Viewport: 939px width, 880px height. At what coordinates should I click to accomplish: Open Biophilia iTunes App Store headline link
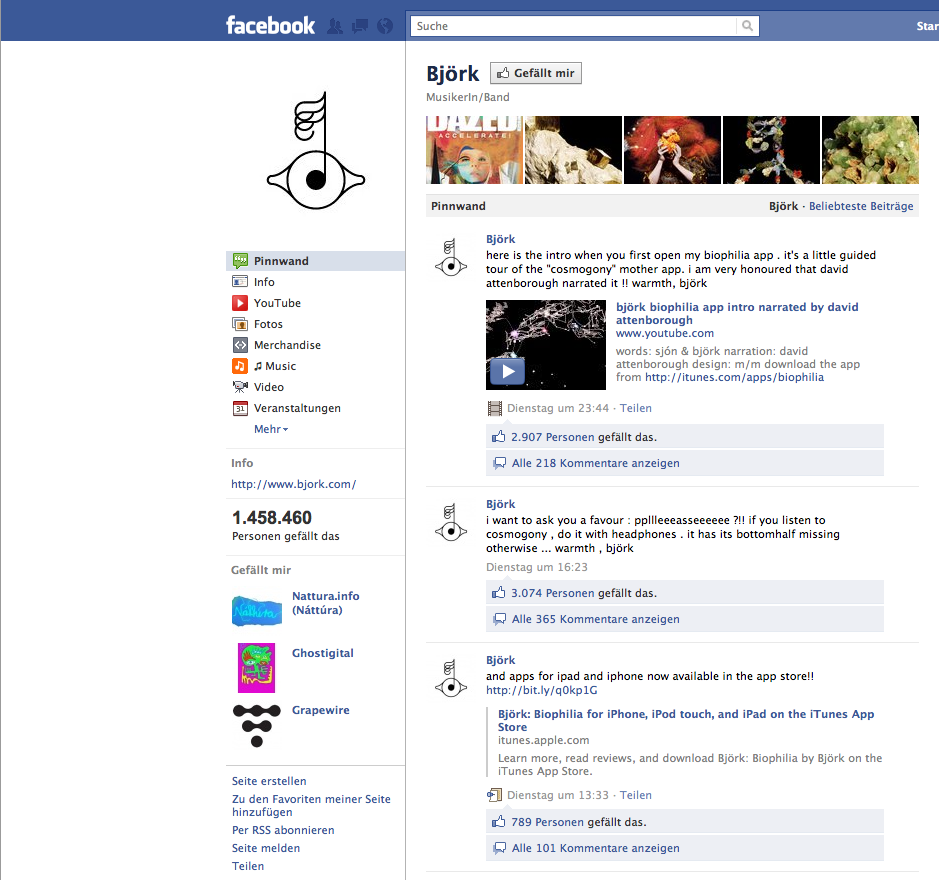686,721
